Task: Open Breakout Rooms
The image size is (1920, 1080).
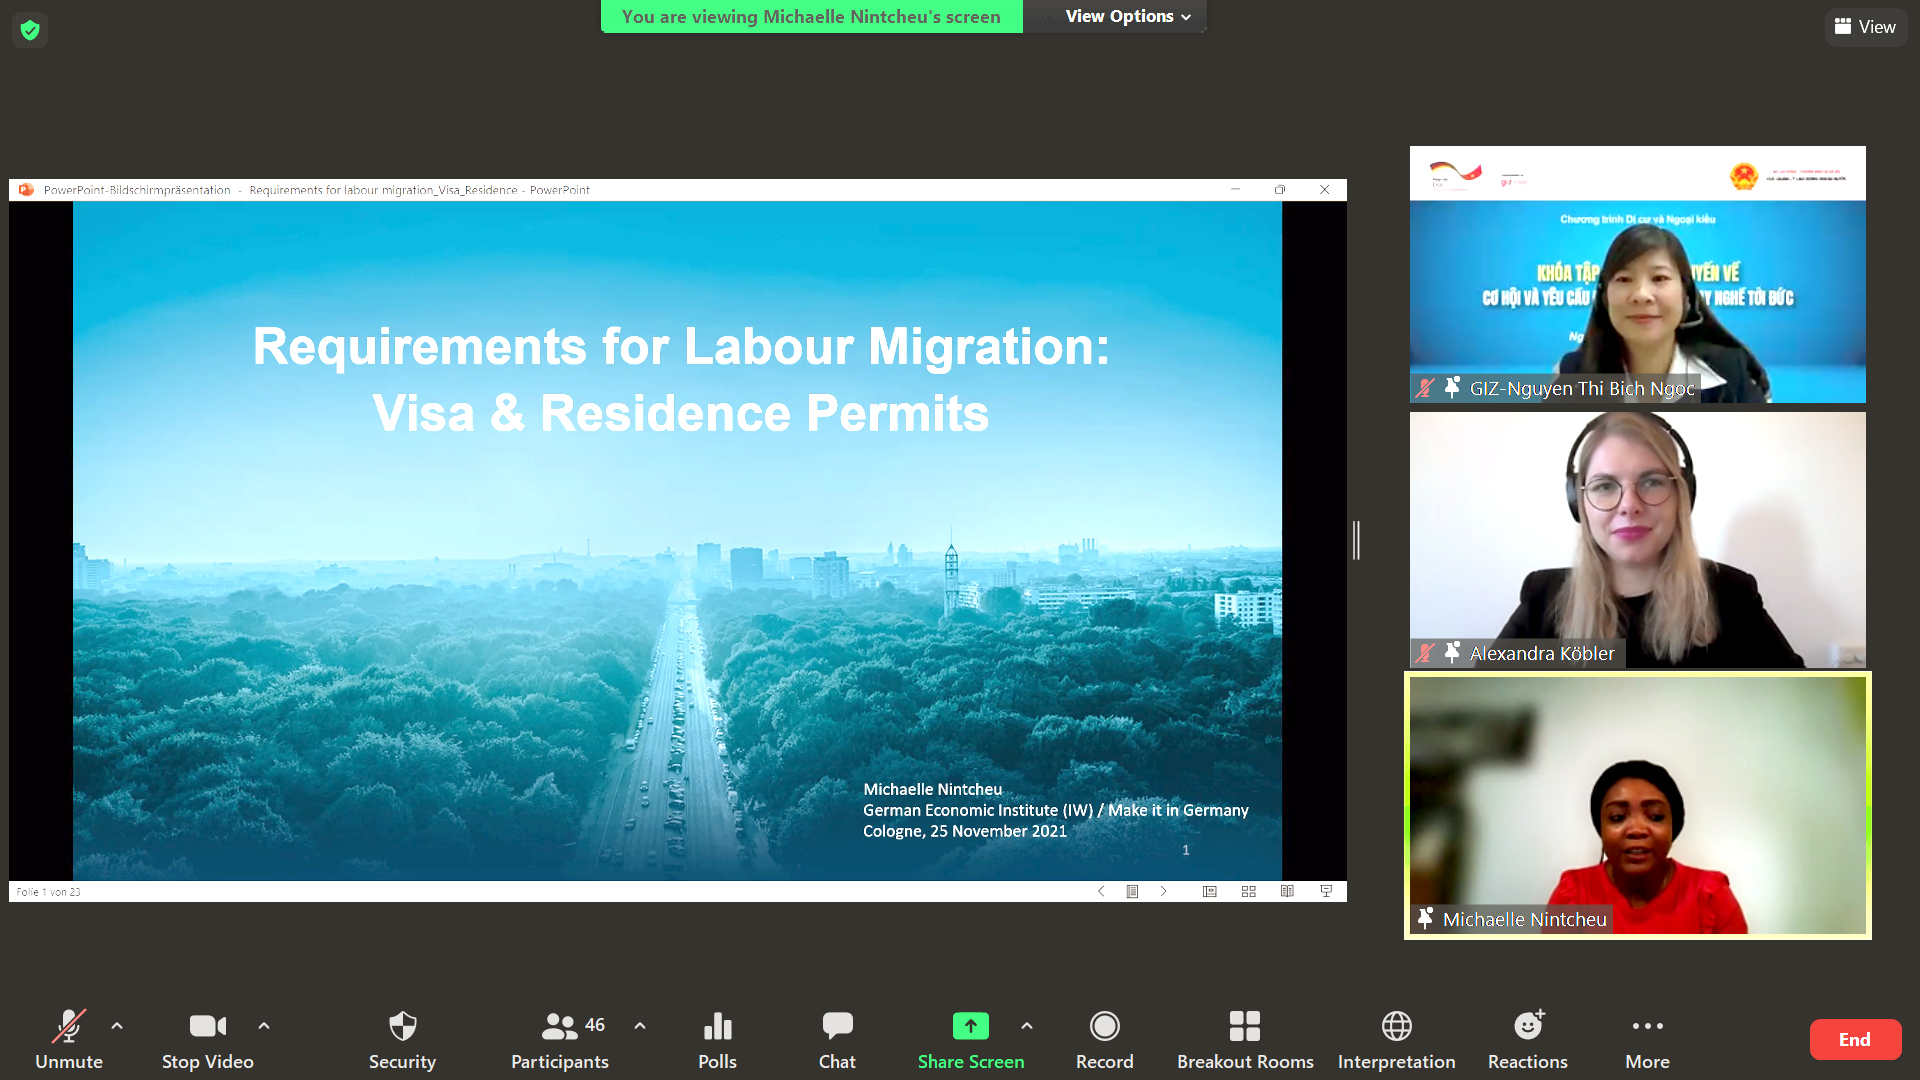Action: coord(1245,1039)
